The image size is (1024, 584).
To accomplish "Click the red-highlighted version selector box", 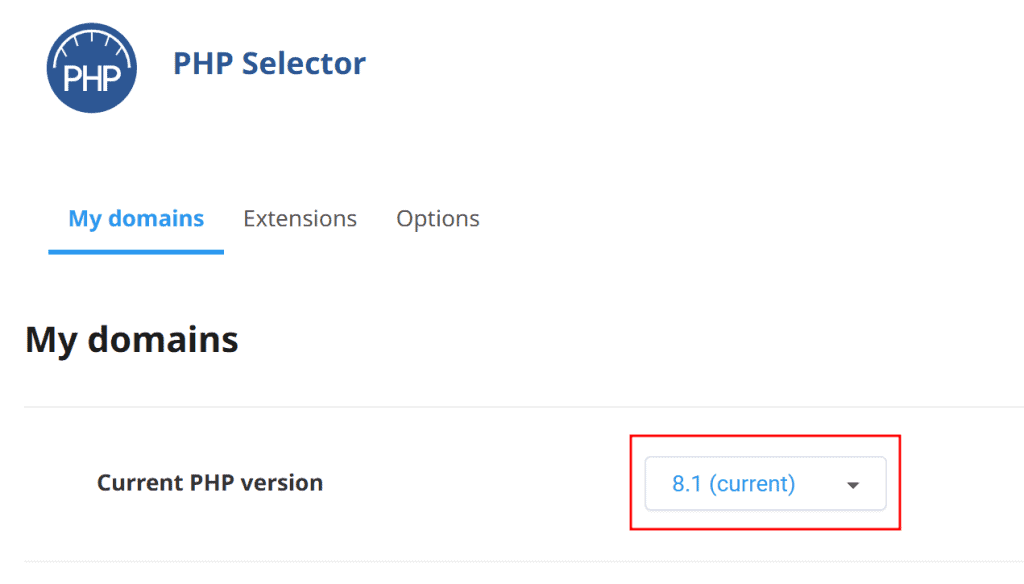I will [765, 483].
